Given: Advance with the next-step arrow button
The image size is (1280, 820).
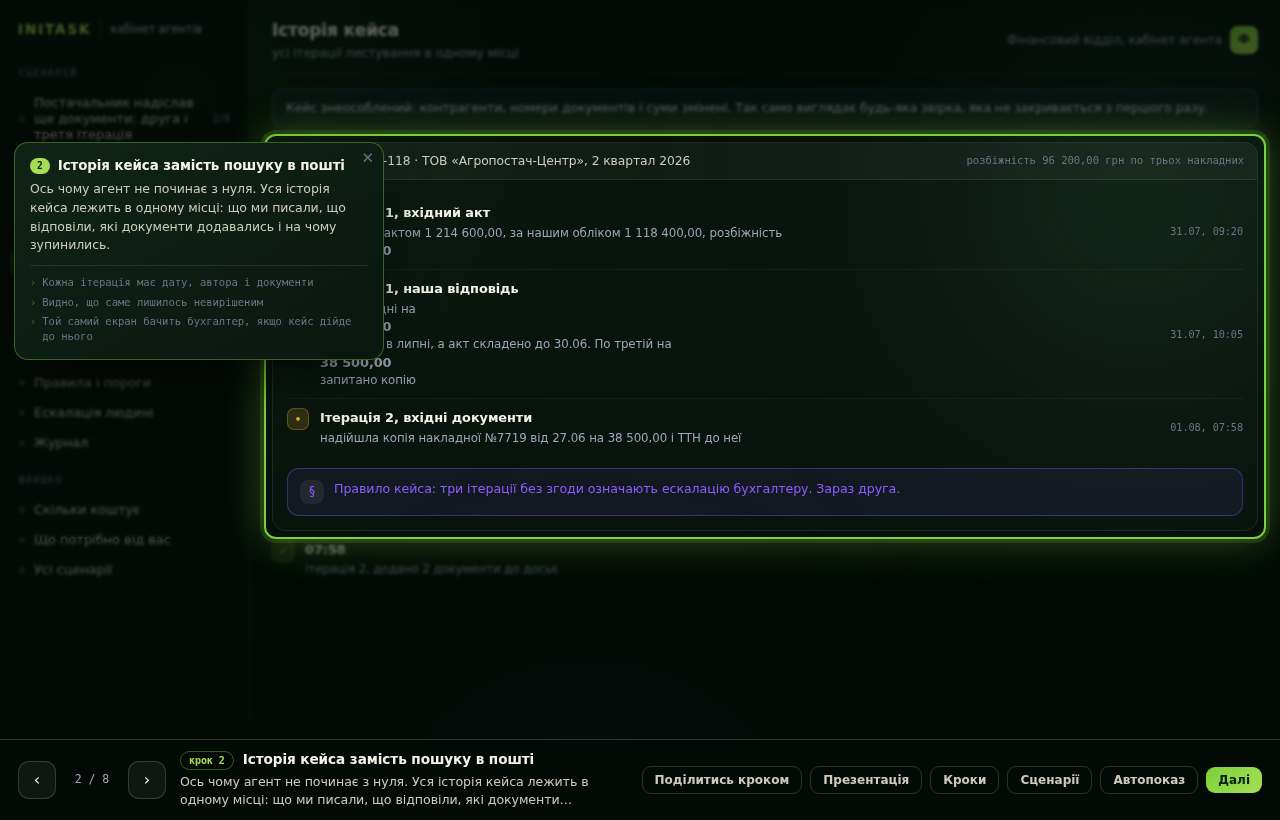Looking at the screenshot, I should pos(147,780).
